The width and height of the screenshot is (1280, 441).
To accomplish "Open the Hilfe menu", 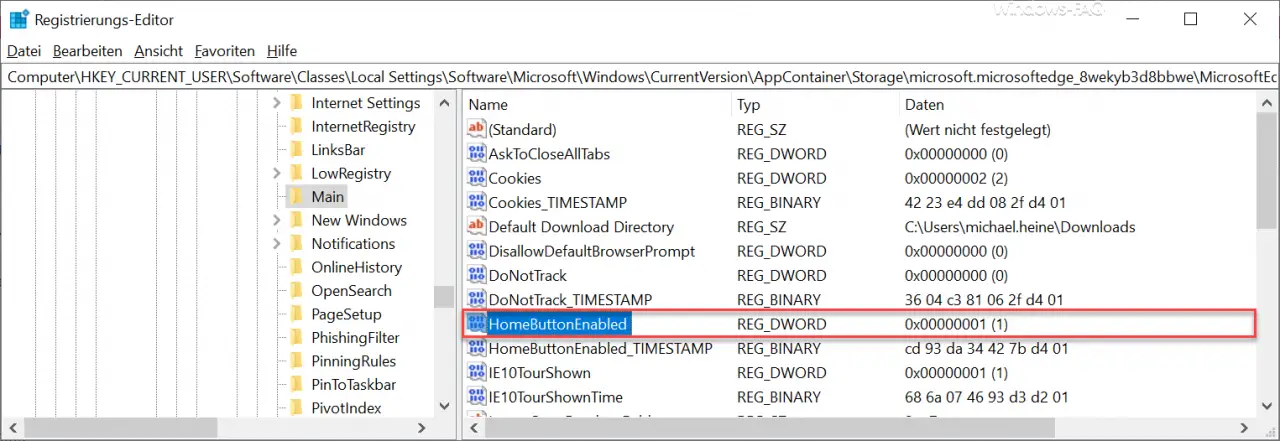I will click(282, 51).
